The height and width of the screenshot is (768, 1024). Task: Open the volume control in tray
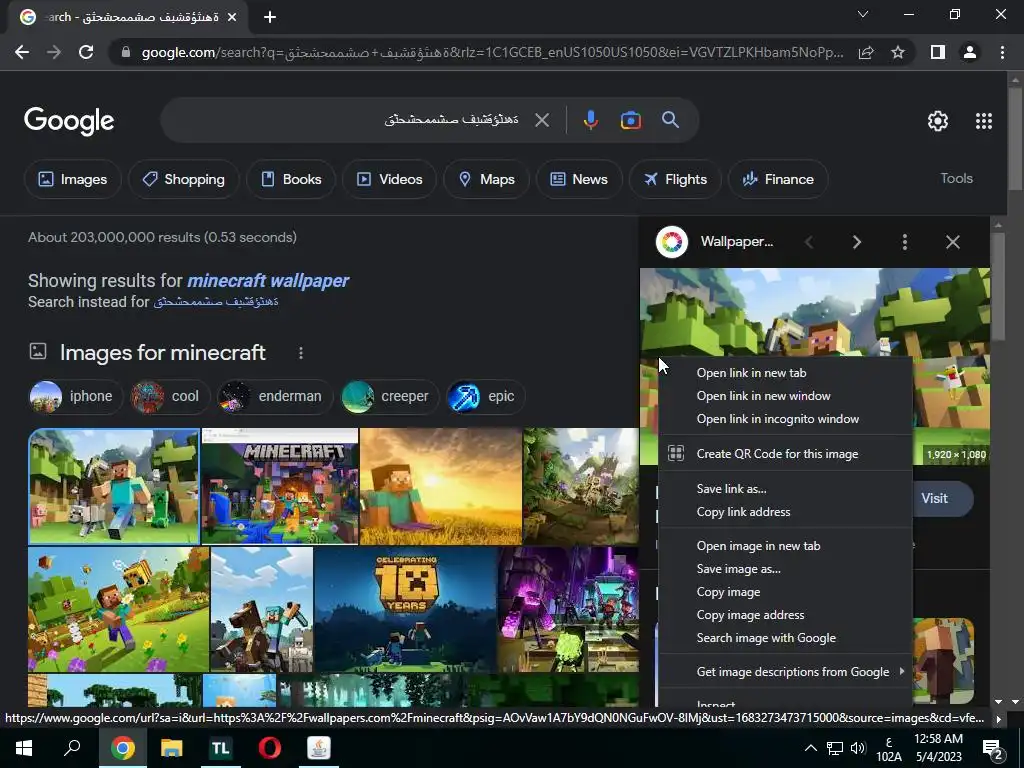point(858,748)
